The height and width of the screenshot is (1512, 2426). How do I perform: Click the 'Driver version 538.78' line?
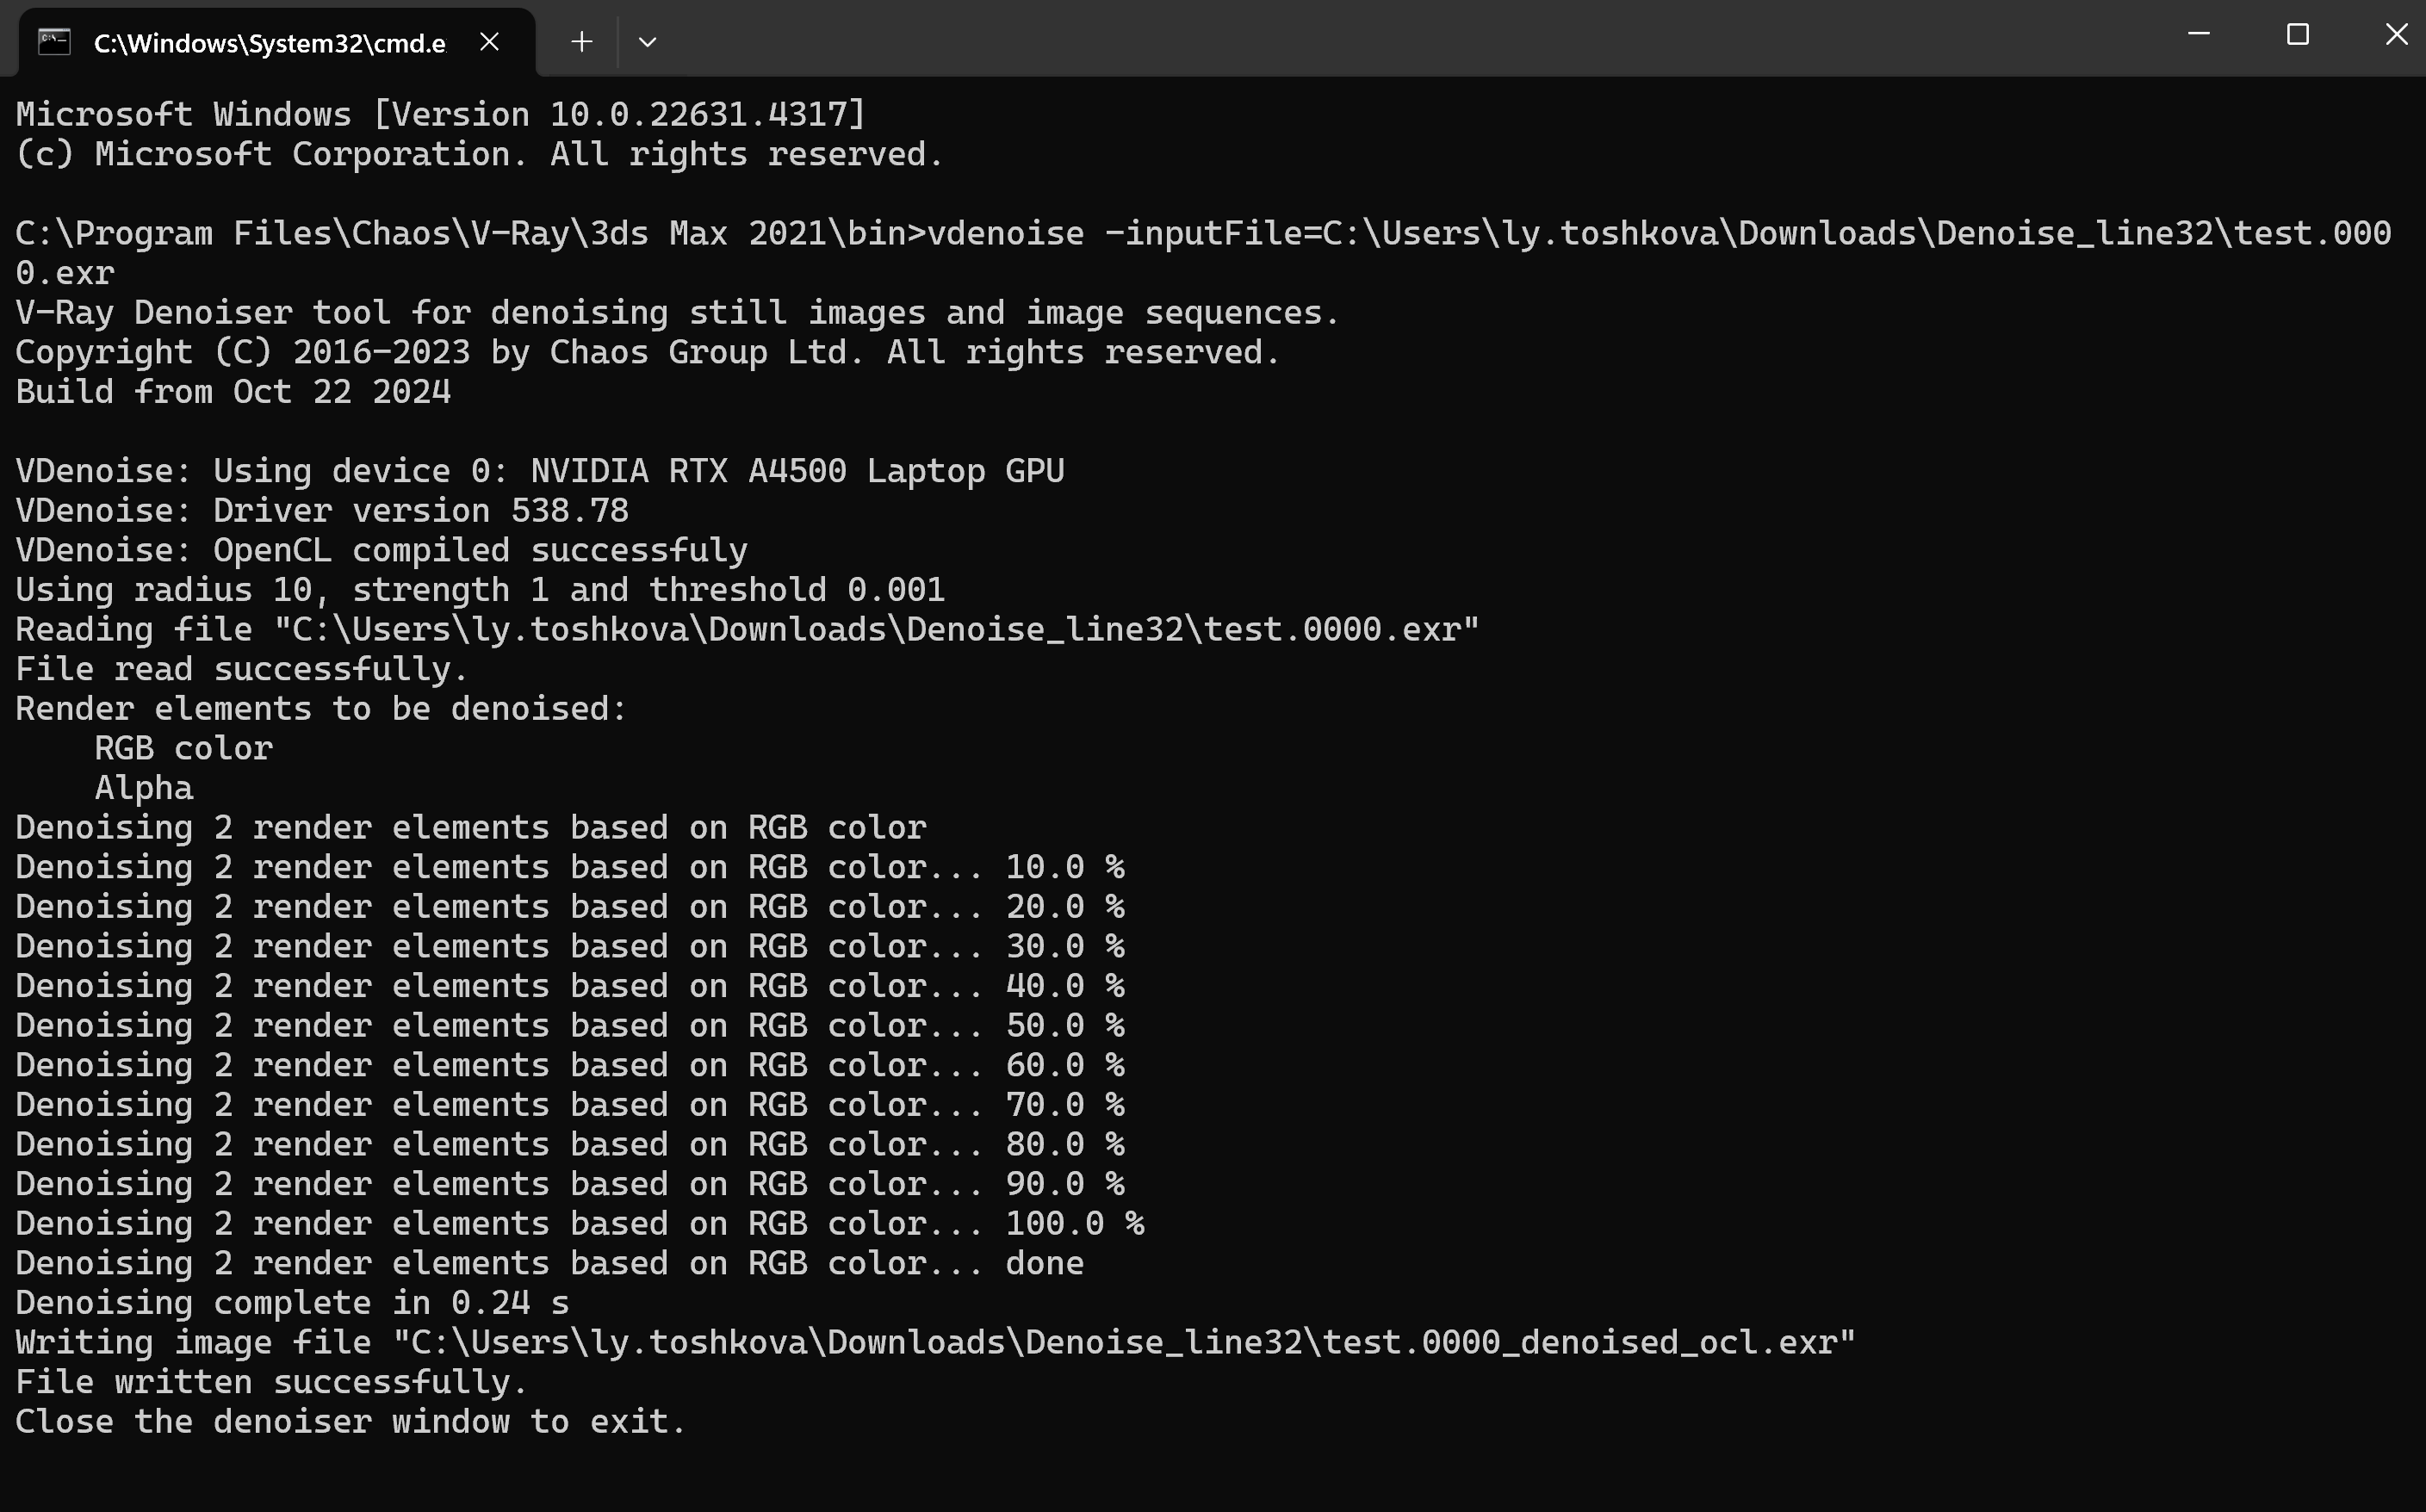322,510
